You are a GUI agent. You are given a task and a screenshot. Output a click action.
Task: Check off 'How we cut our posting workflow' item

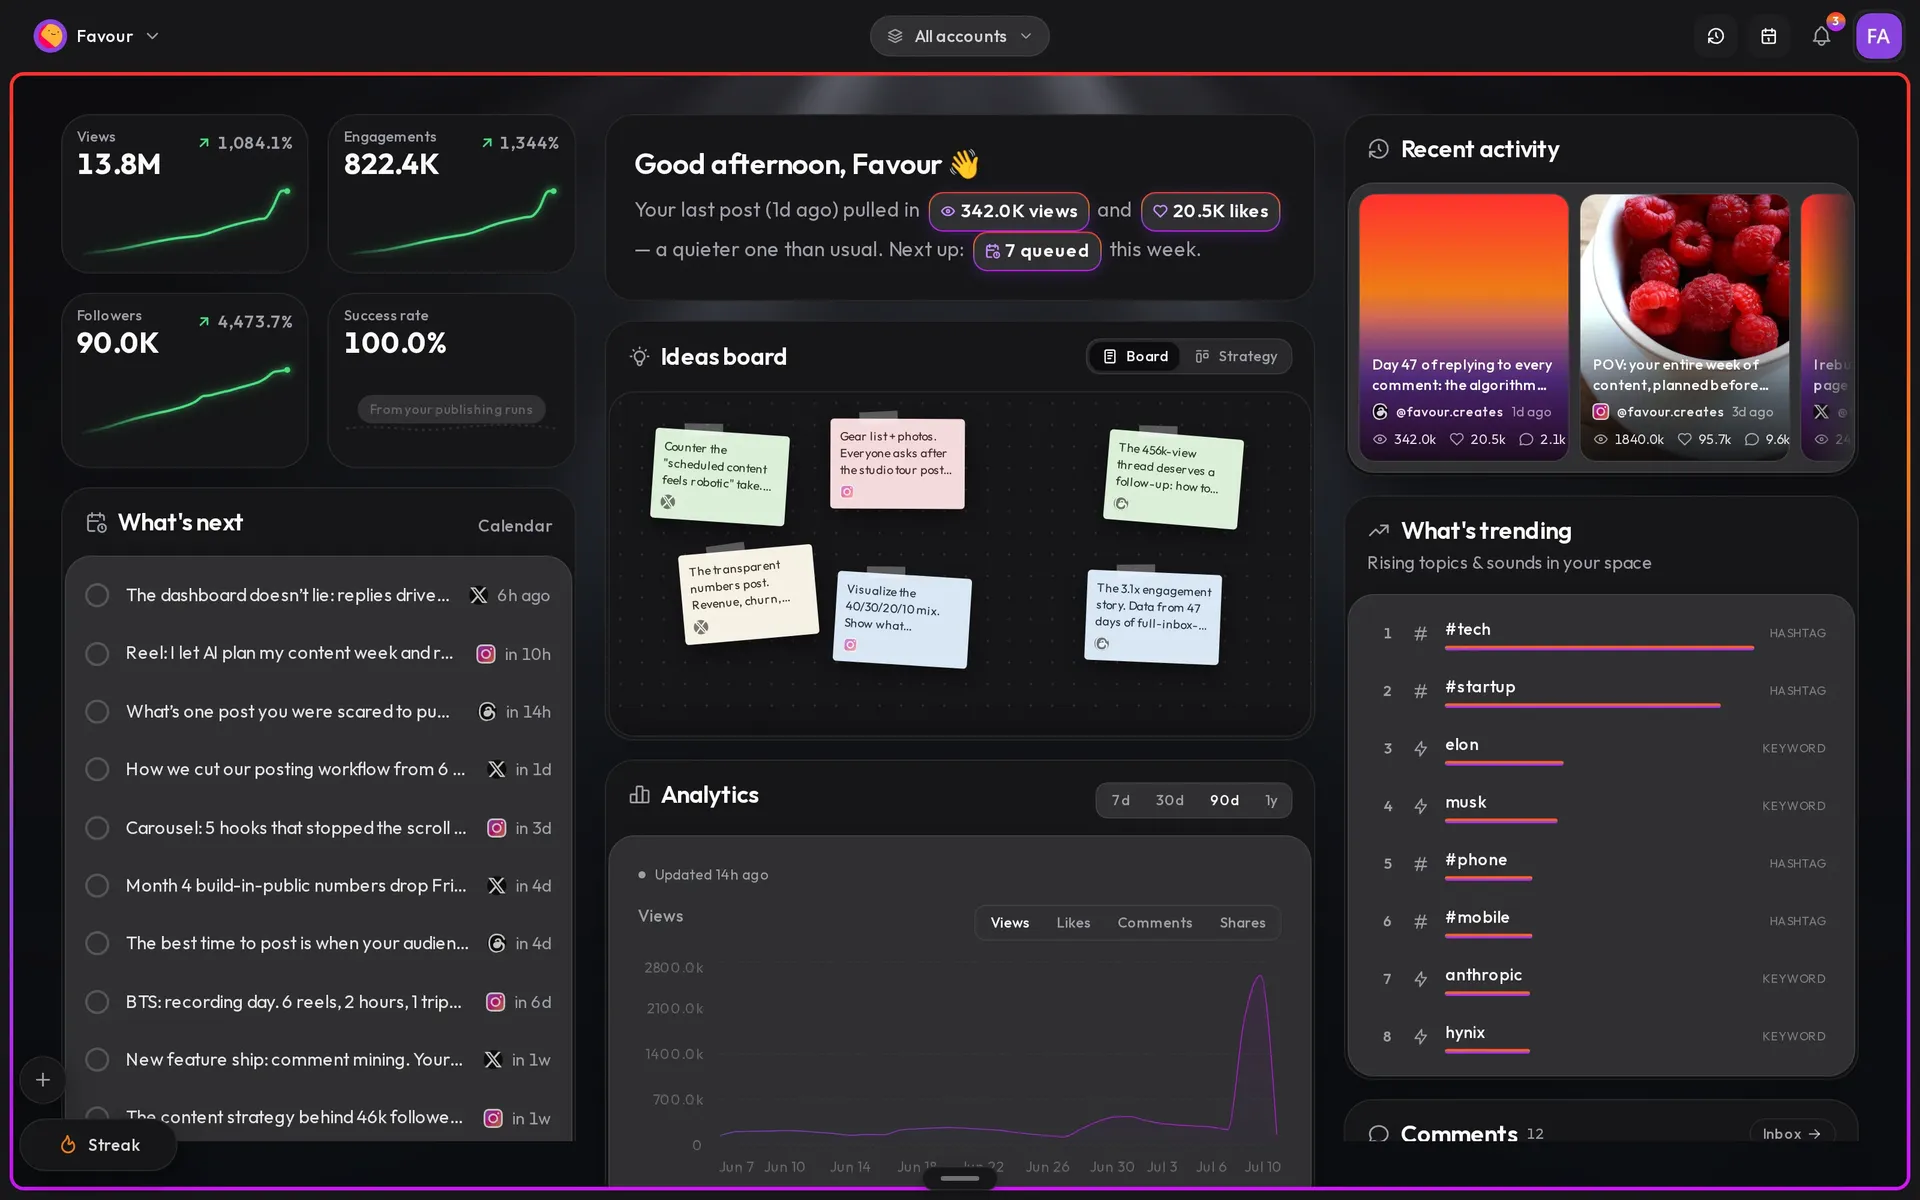pyautogui.click(x=97, y=769)
